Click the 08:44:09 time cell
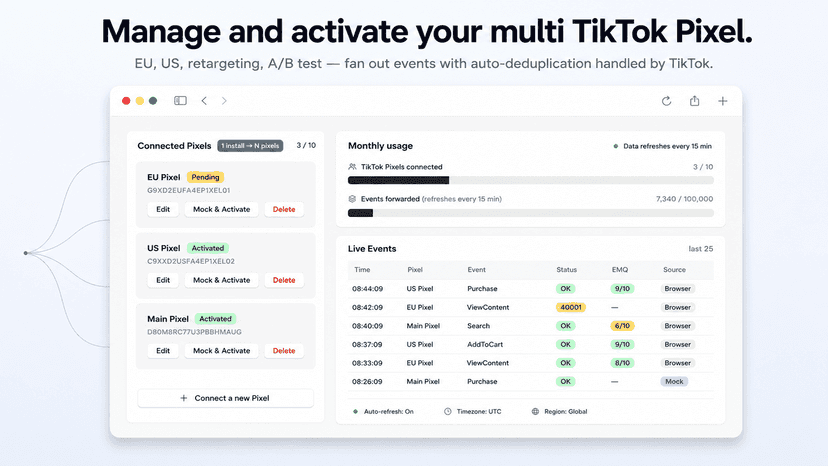This screenshot has height=466, width=828. pos(368,288)
